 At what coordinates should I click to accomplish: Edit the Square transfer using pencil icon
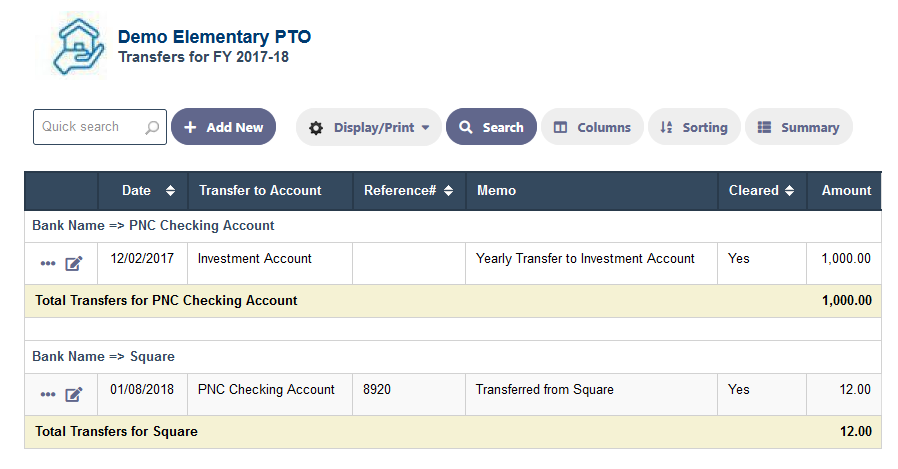click(74, 395)
